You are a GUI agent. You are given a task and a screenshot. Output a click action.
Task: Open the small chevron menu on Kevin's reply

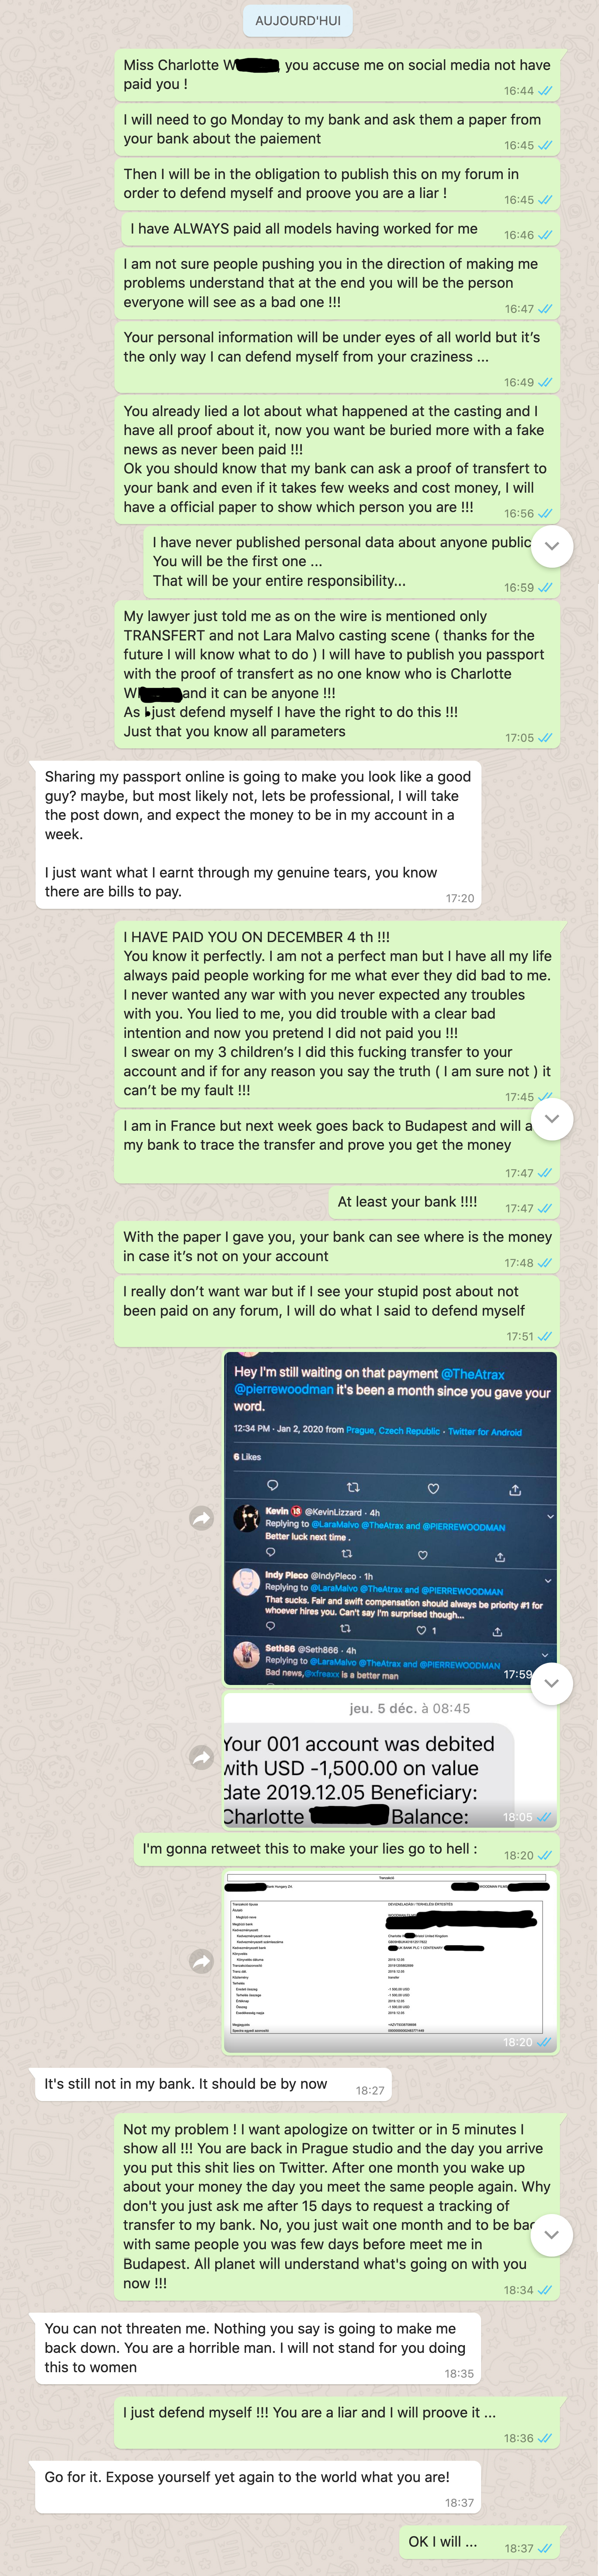pos(550,1516)
